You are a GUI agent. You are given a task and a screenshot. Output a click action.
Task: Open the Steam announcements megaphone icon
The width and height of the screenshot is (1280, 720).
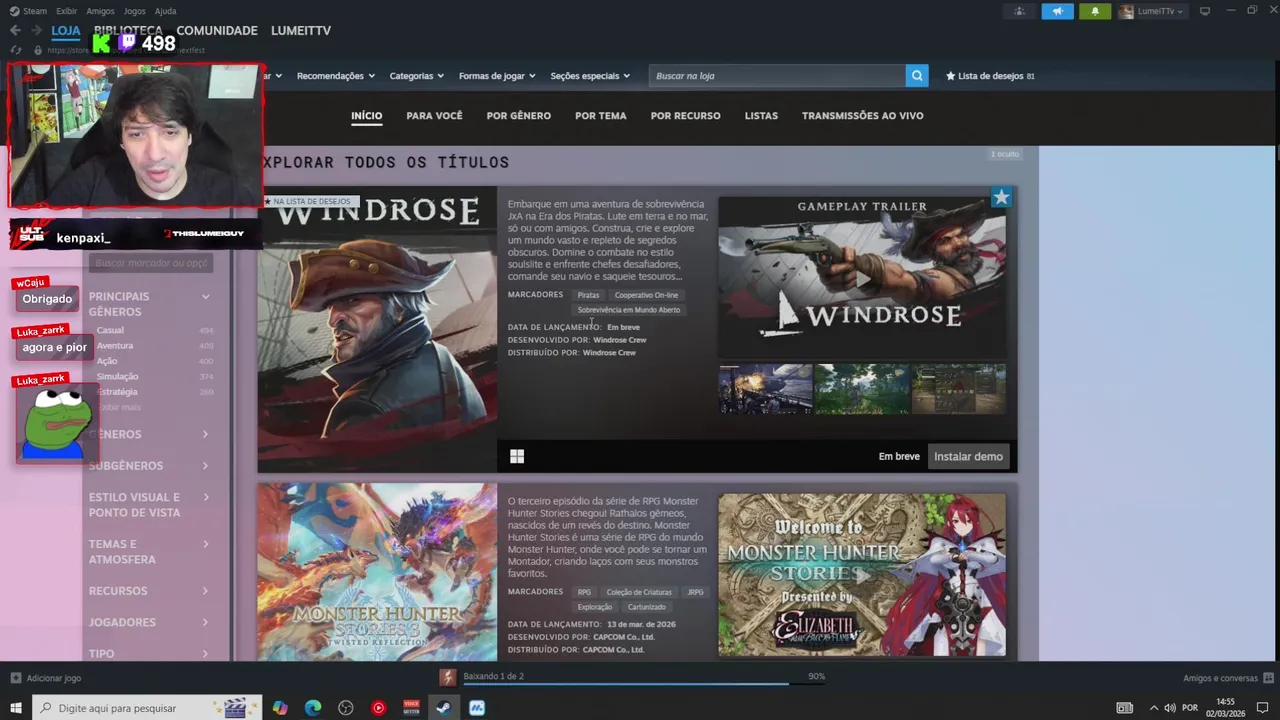point(1057,11)
